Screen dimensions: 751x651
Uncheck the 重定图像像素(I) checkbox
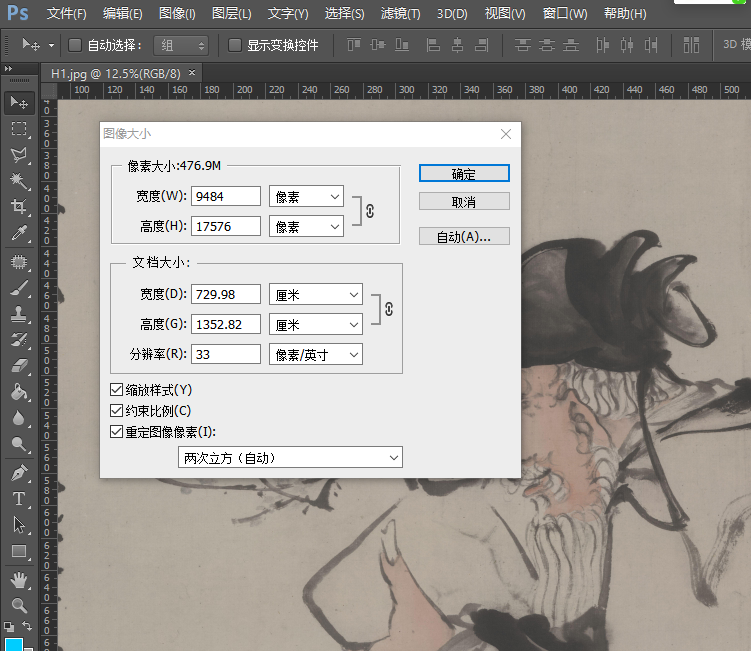point(116,432)
